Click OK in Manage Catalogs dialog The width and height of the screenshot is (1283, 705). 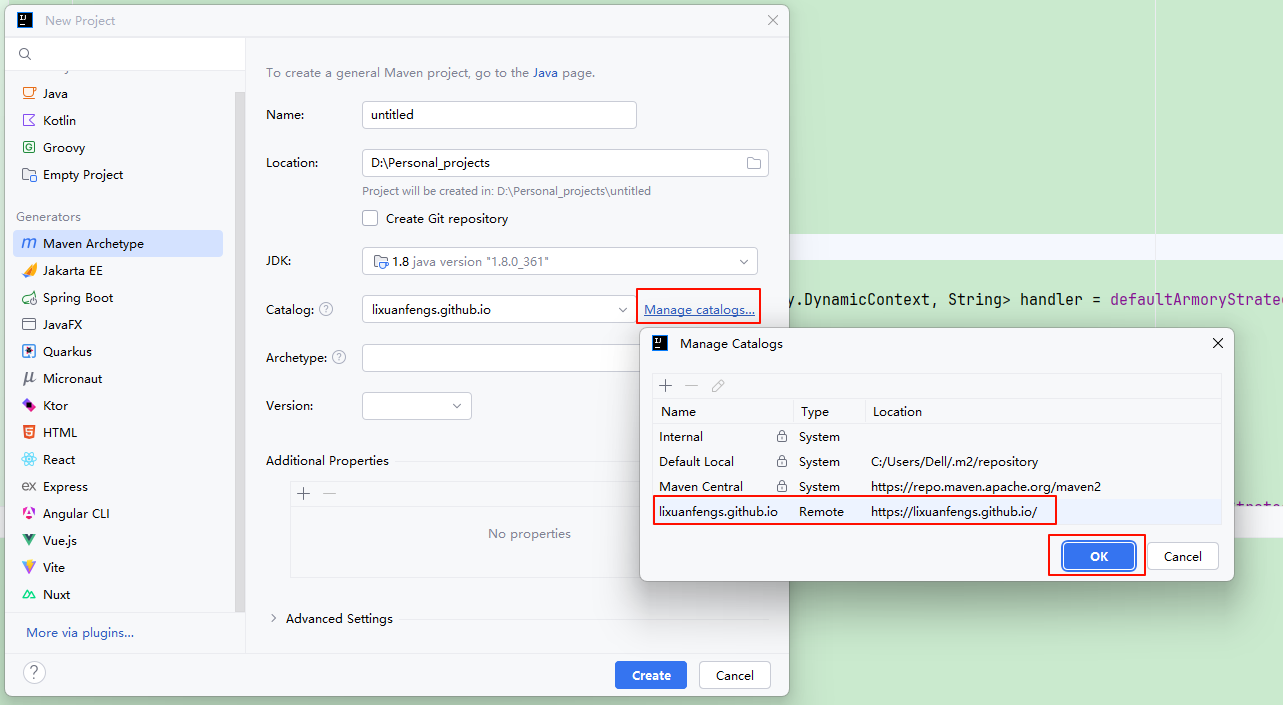pos(1098,557)
